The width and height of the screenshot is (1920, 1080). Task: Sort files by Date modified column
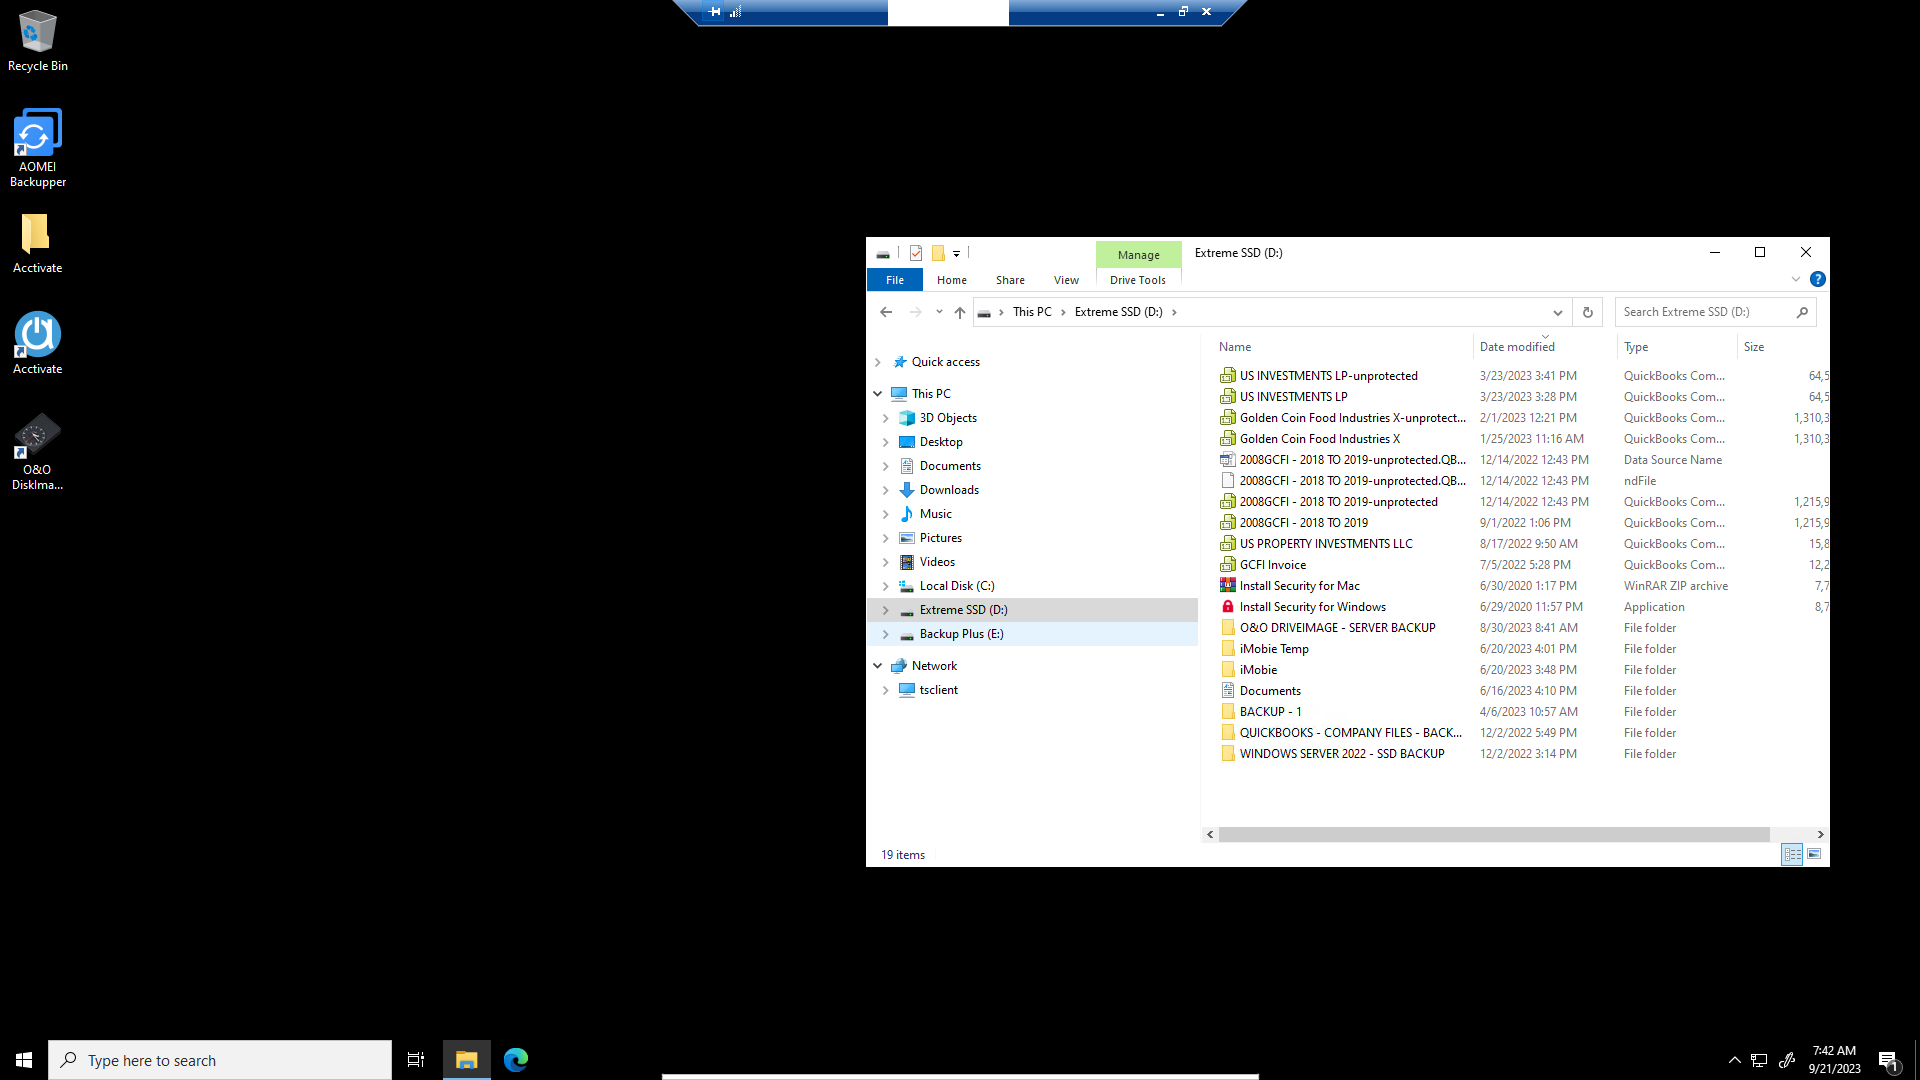(1517, 347)
